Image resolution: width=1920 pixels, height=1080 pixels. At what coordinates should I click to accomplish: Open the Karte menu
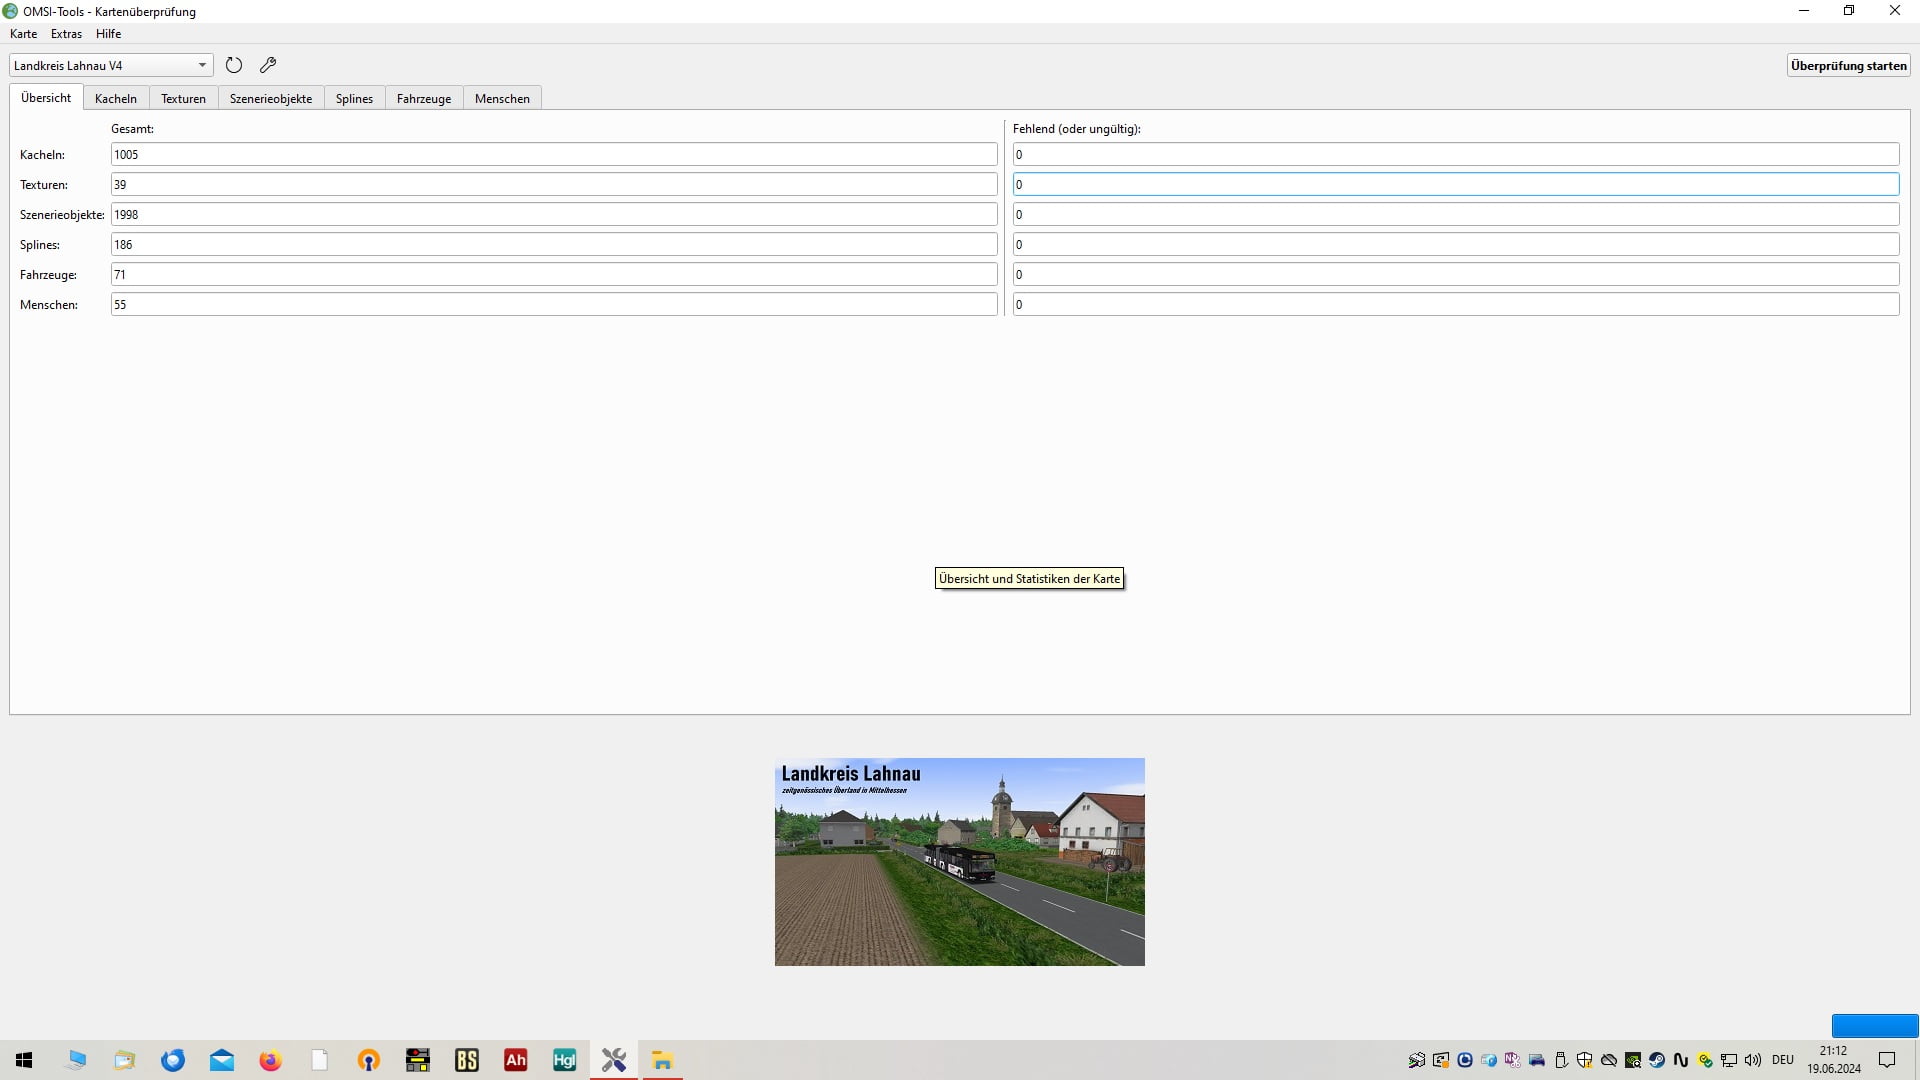(x=23, y=33)
